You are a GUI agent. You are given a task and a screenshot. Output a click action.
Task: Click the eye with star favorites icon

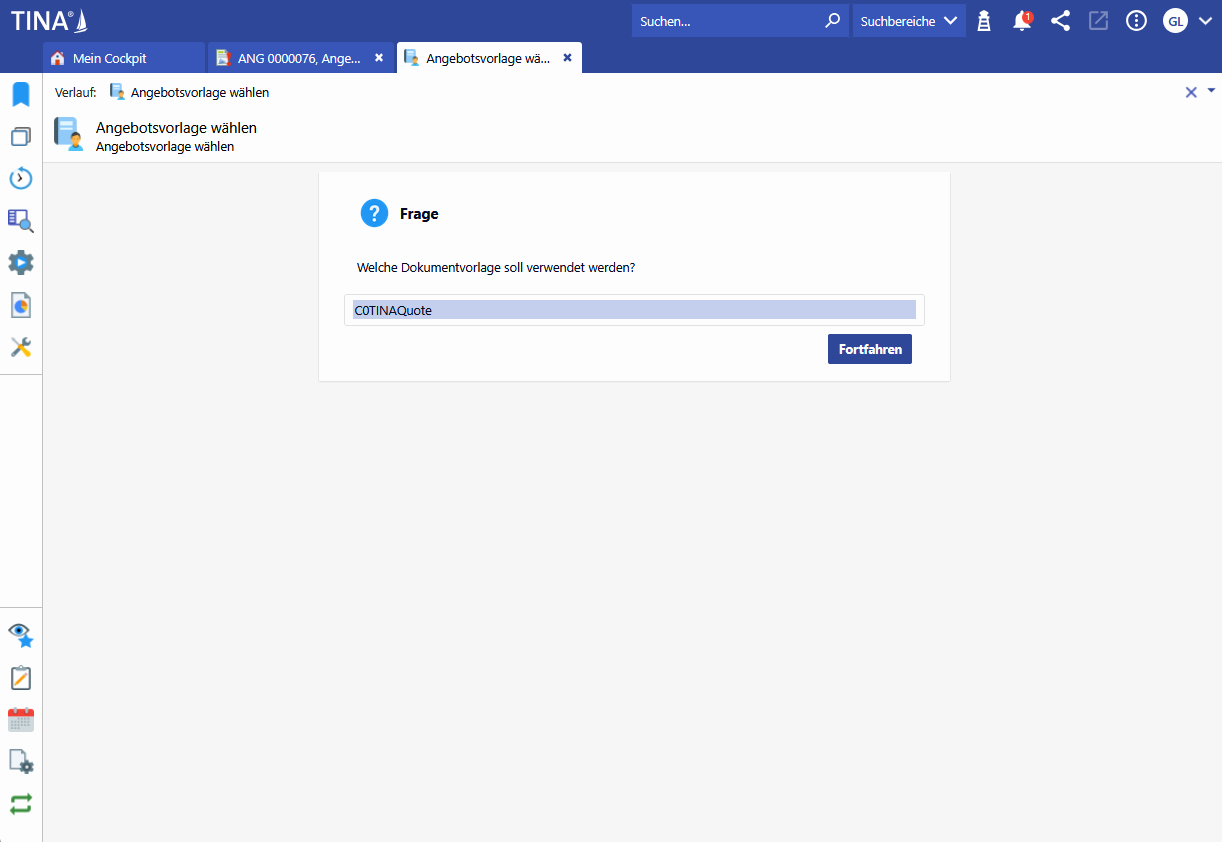click(x=21, y=635)
